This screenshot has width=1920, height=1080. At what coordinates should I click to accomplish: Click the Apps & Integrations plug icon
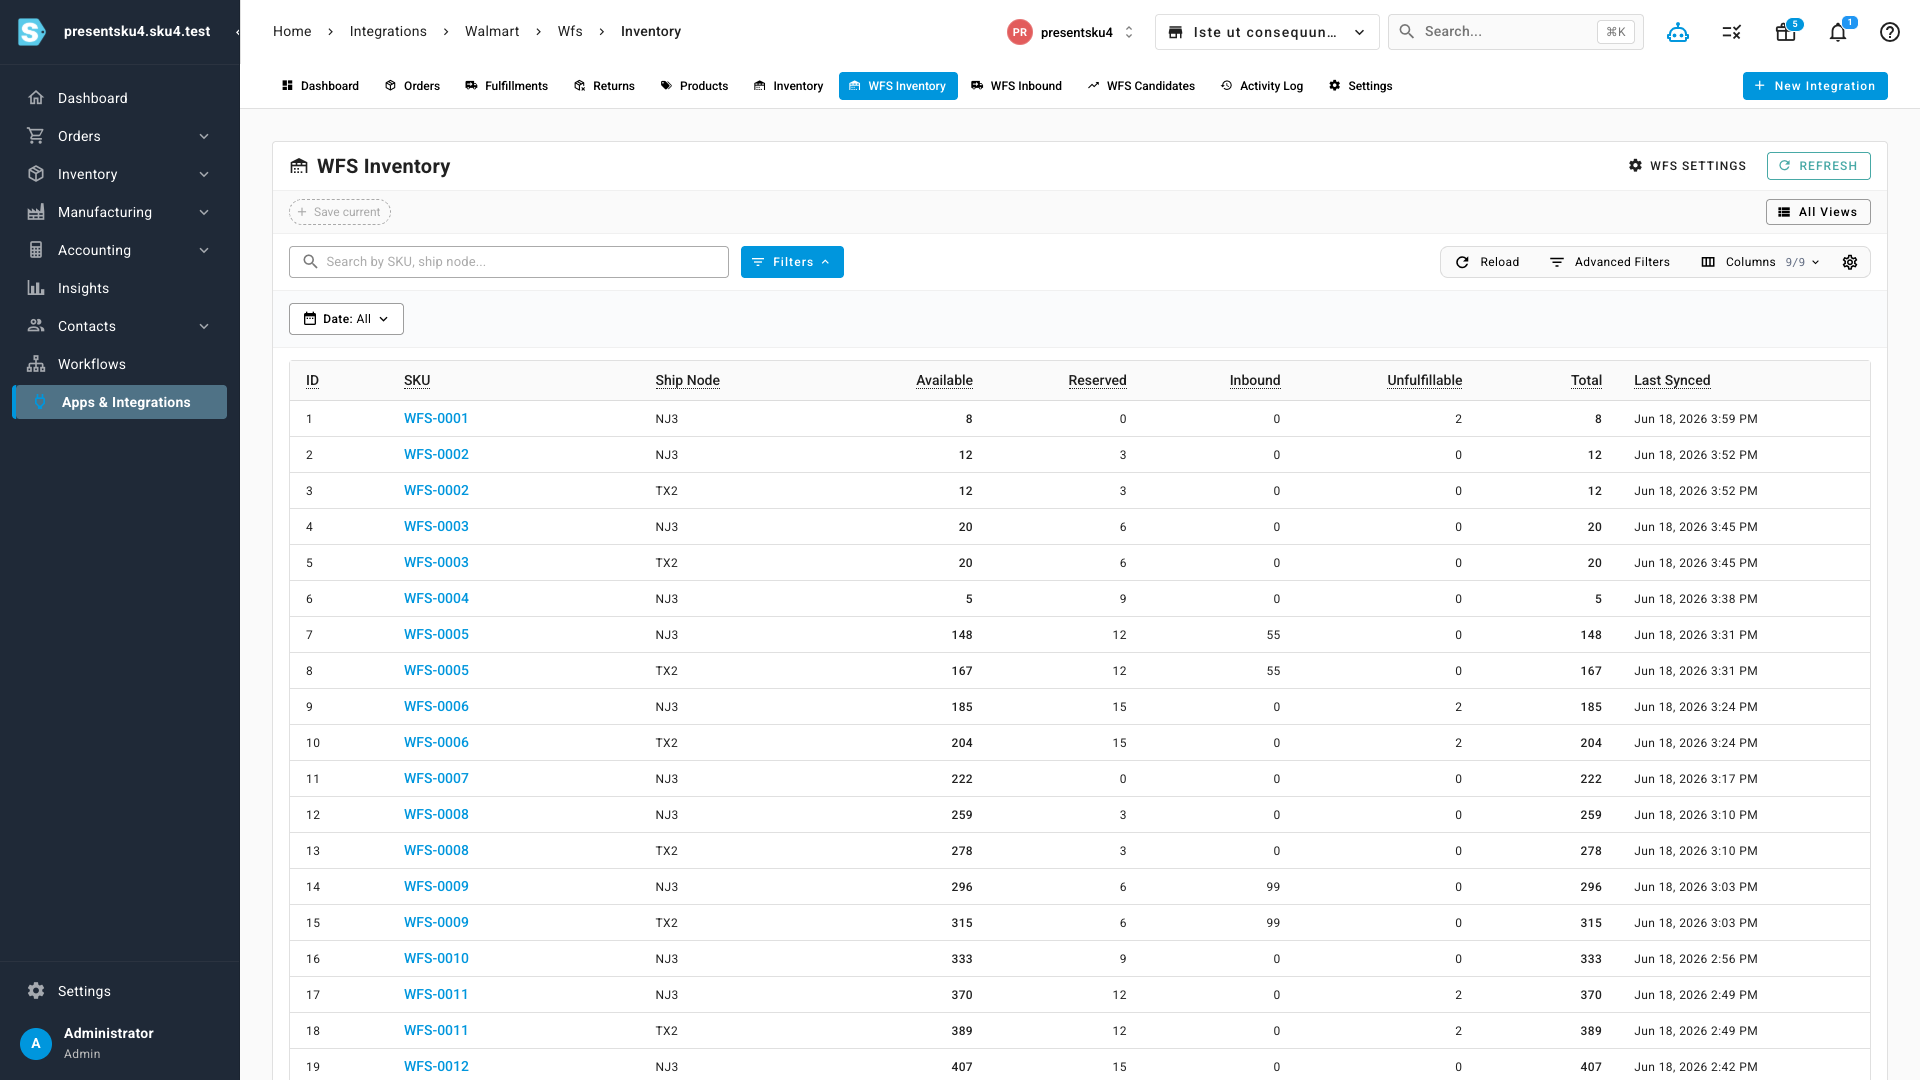(x=40, y=402)
